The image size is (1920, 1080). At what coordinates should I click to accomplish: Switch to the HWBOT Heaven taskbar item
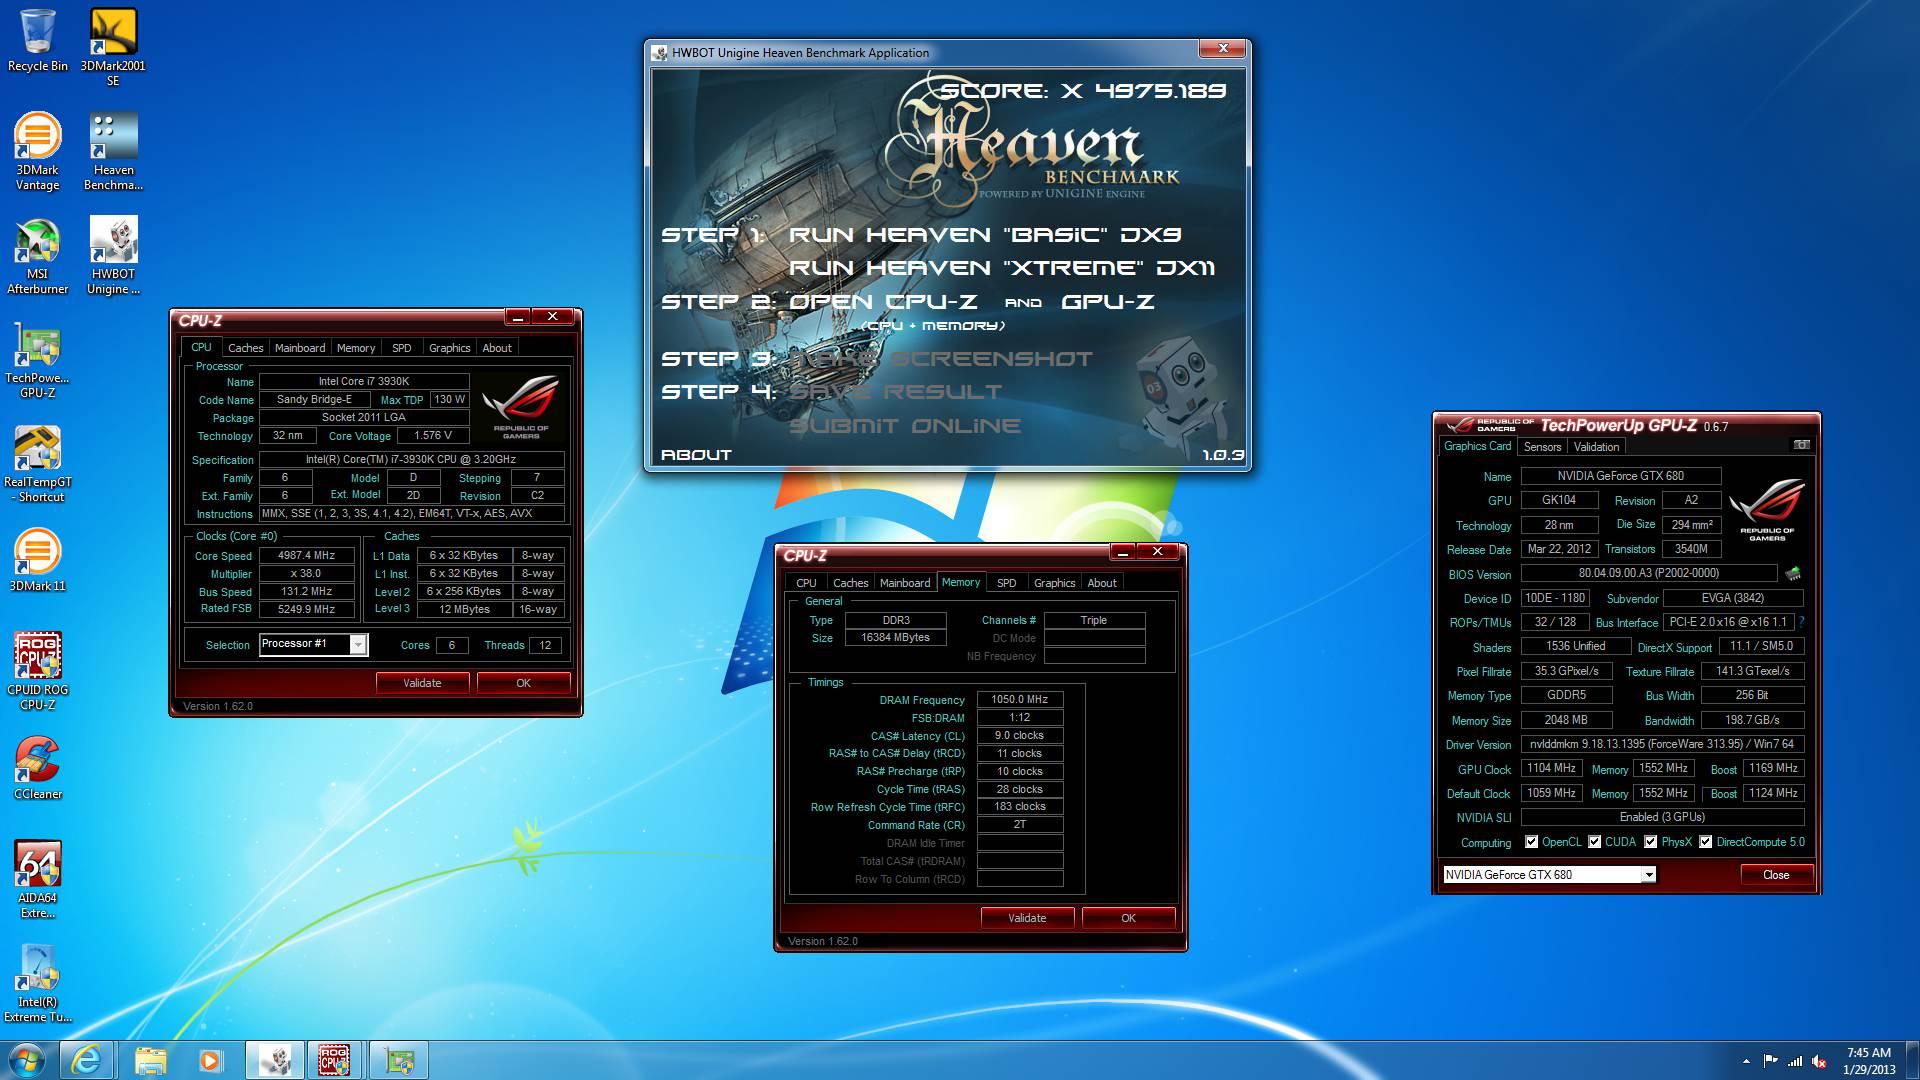tap(275, 1060)
